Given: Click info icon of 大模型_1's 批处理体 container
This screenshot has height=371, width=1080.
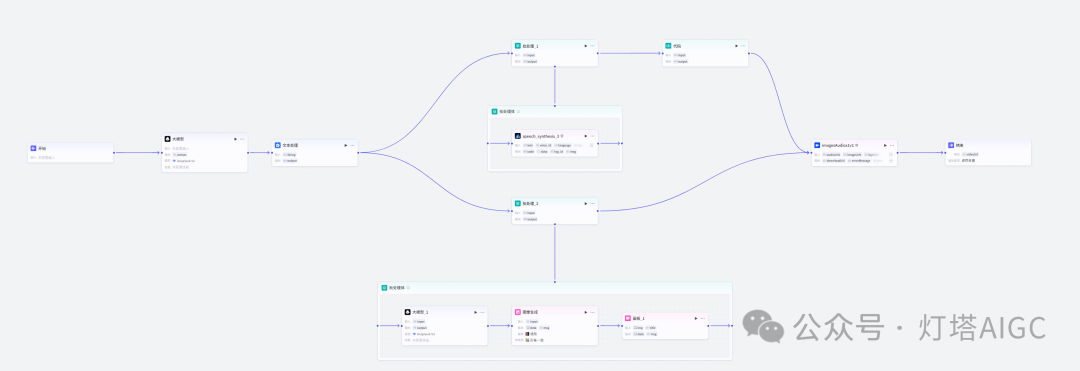Looking at the screenshot, I should point(408,288).
